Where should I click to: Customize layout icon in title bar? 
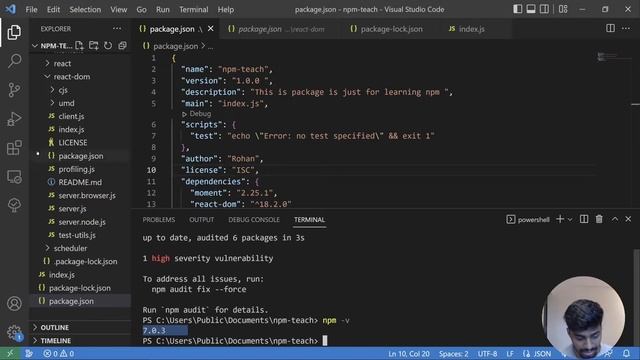point(563,9)
